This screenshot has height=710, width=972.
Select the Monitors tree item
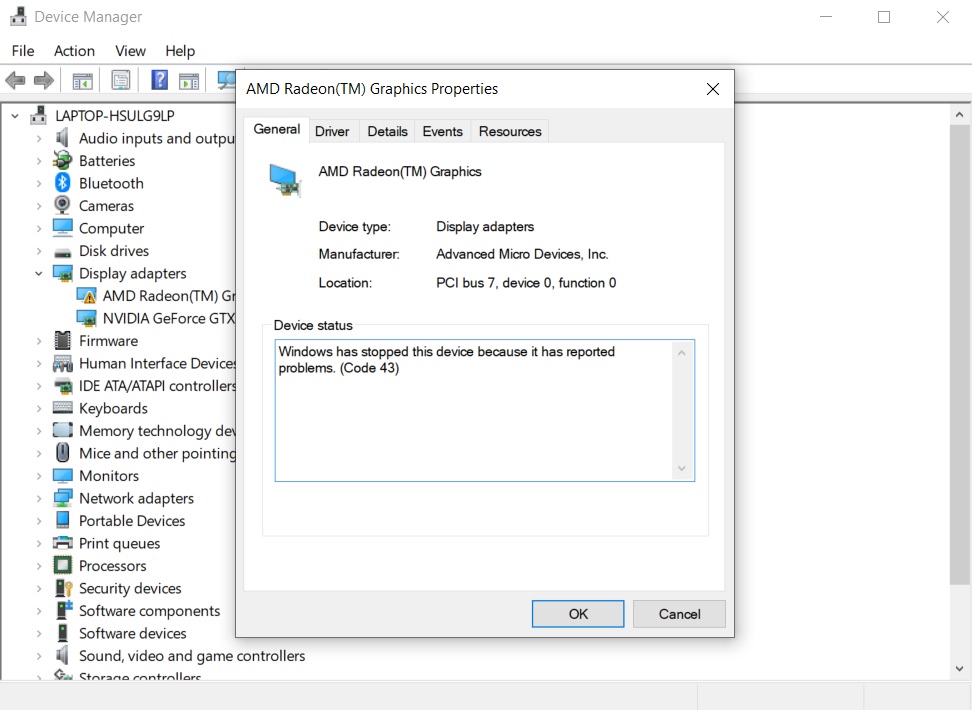click(109, 476)
